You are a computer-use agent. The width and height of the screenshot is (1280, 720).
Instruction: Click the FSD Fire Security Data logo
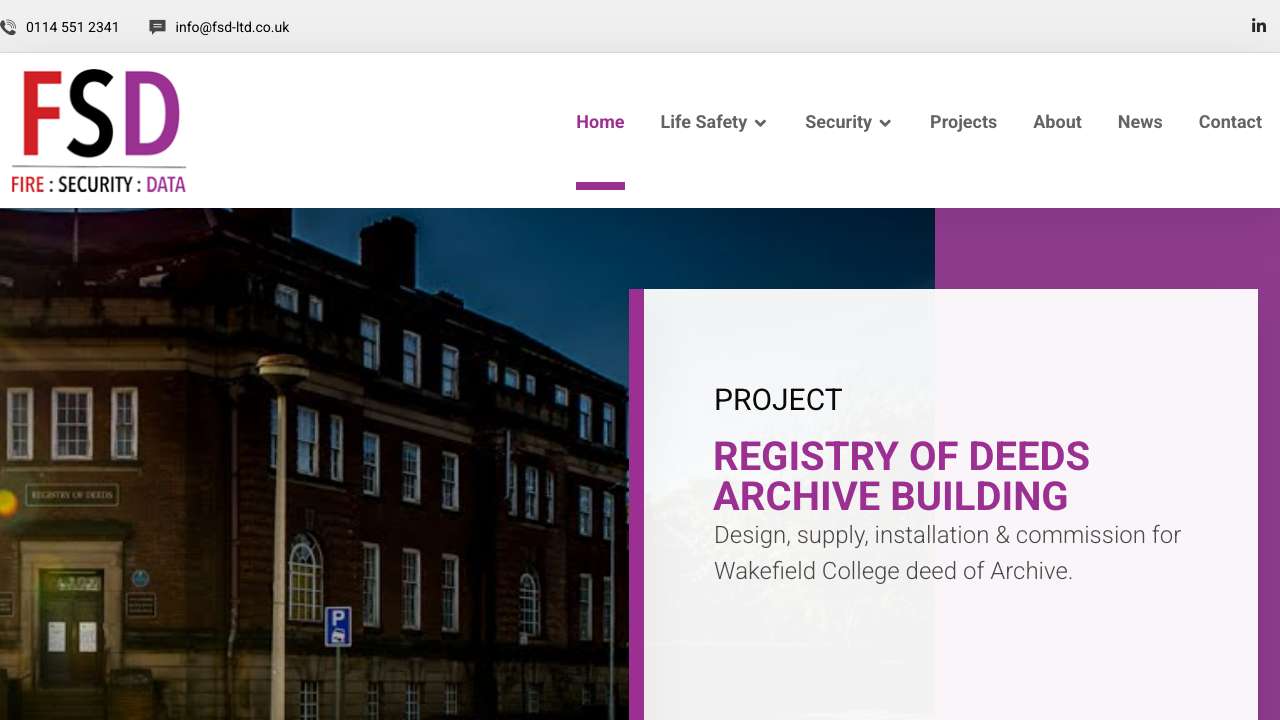[98, 130]
